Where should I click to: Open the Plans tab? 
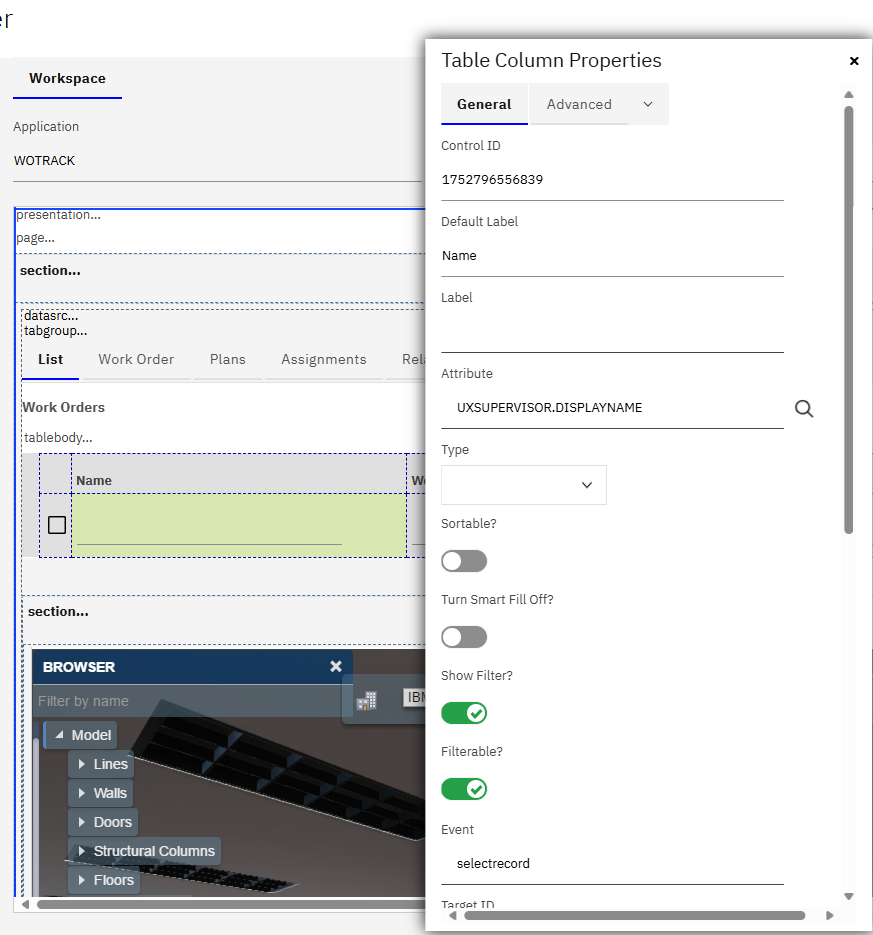pos(228,359)
